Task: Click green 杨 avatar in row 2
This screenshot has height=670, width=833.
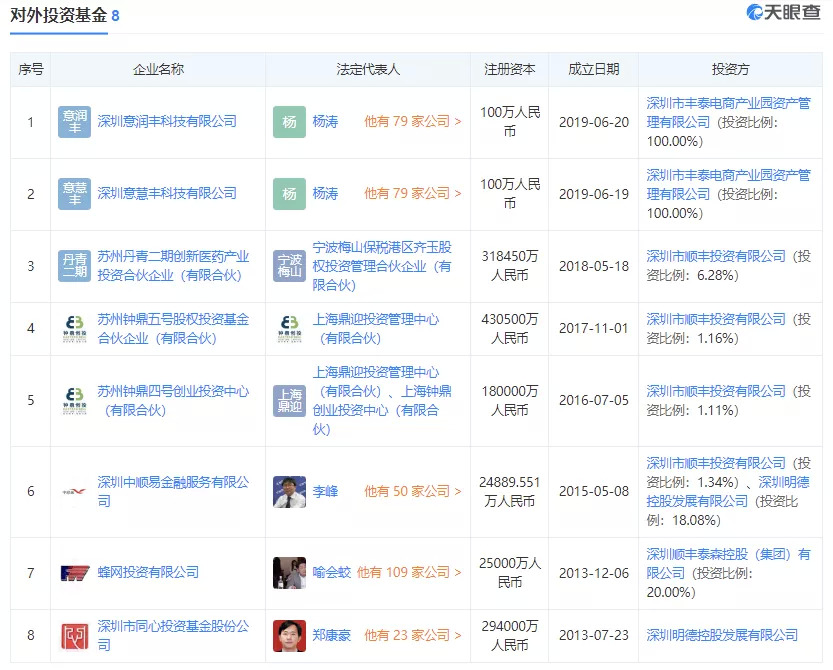Action: (289, 193)
